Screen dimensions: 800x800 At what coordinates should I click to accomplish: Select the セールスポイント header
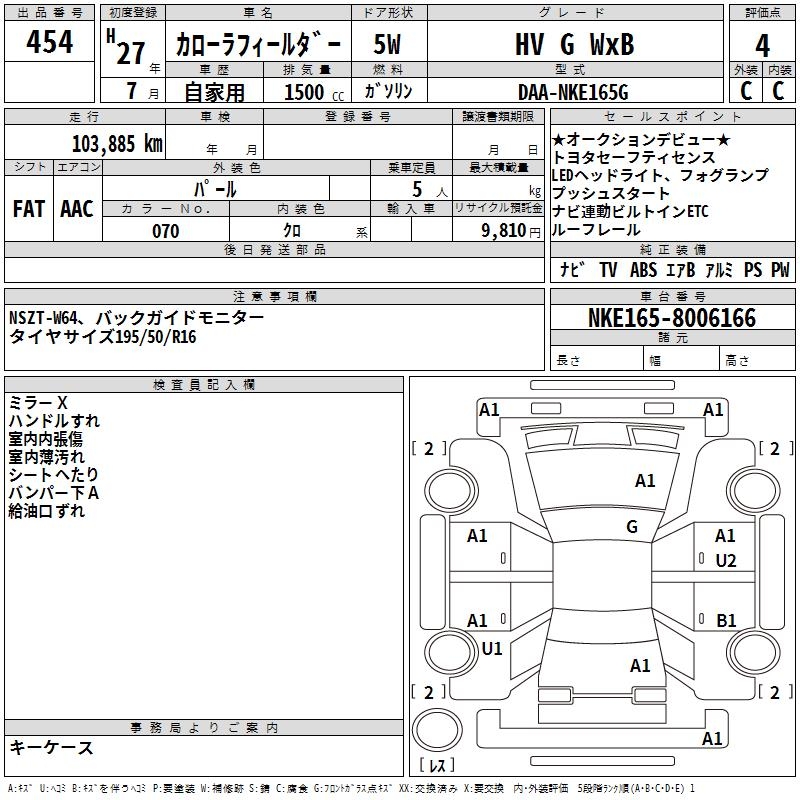(672, 116)
